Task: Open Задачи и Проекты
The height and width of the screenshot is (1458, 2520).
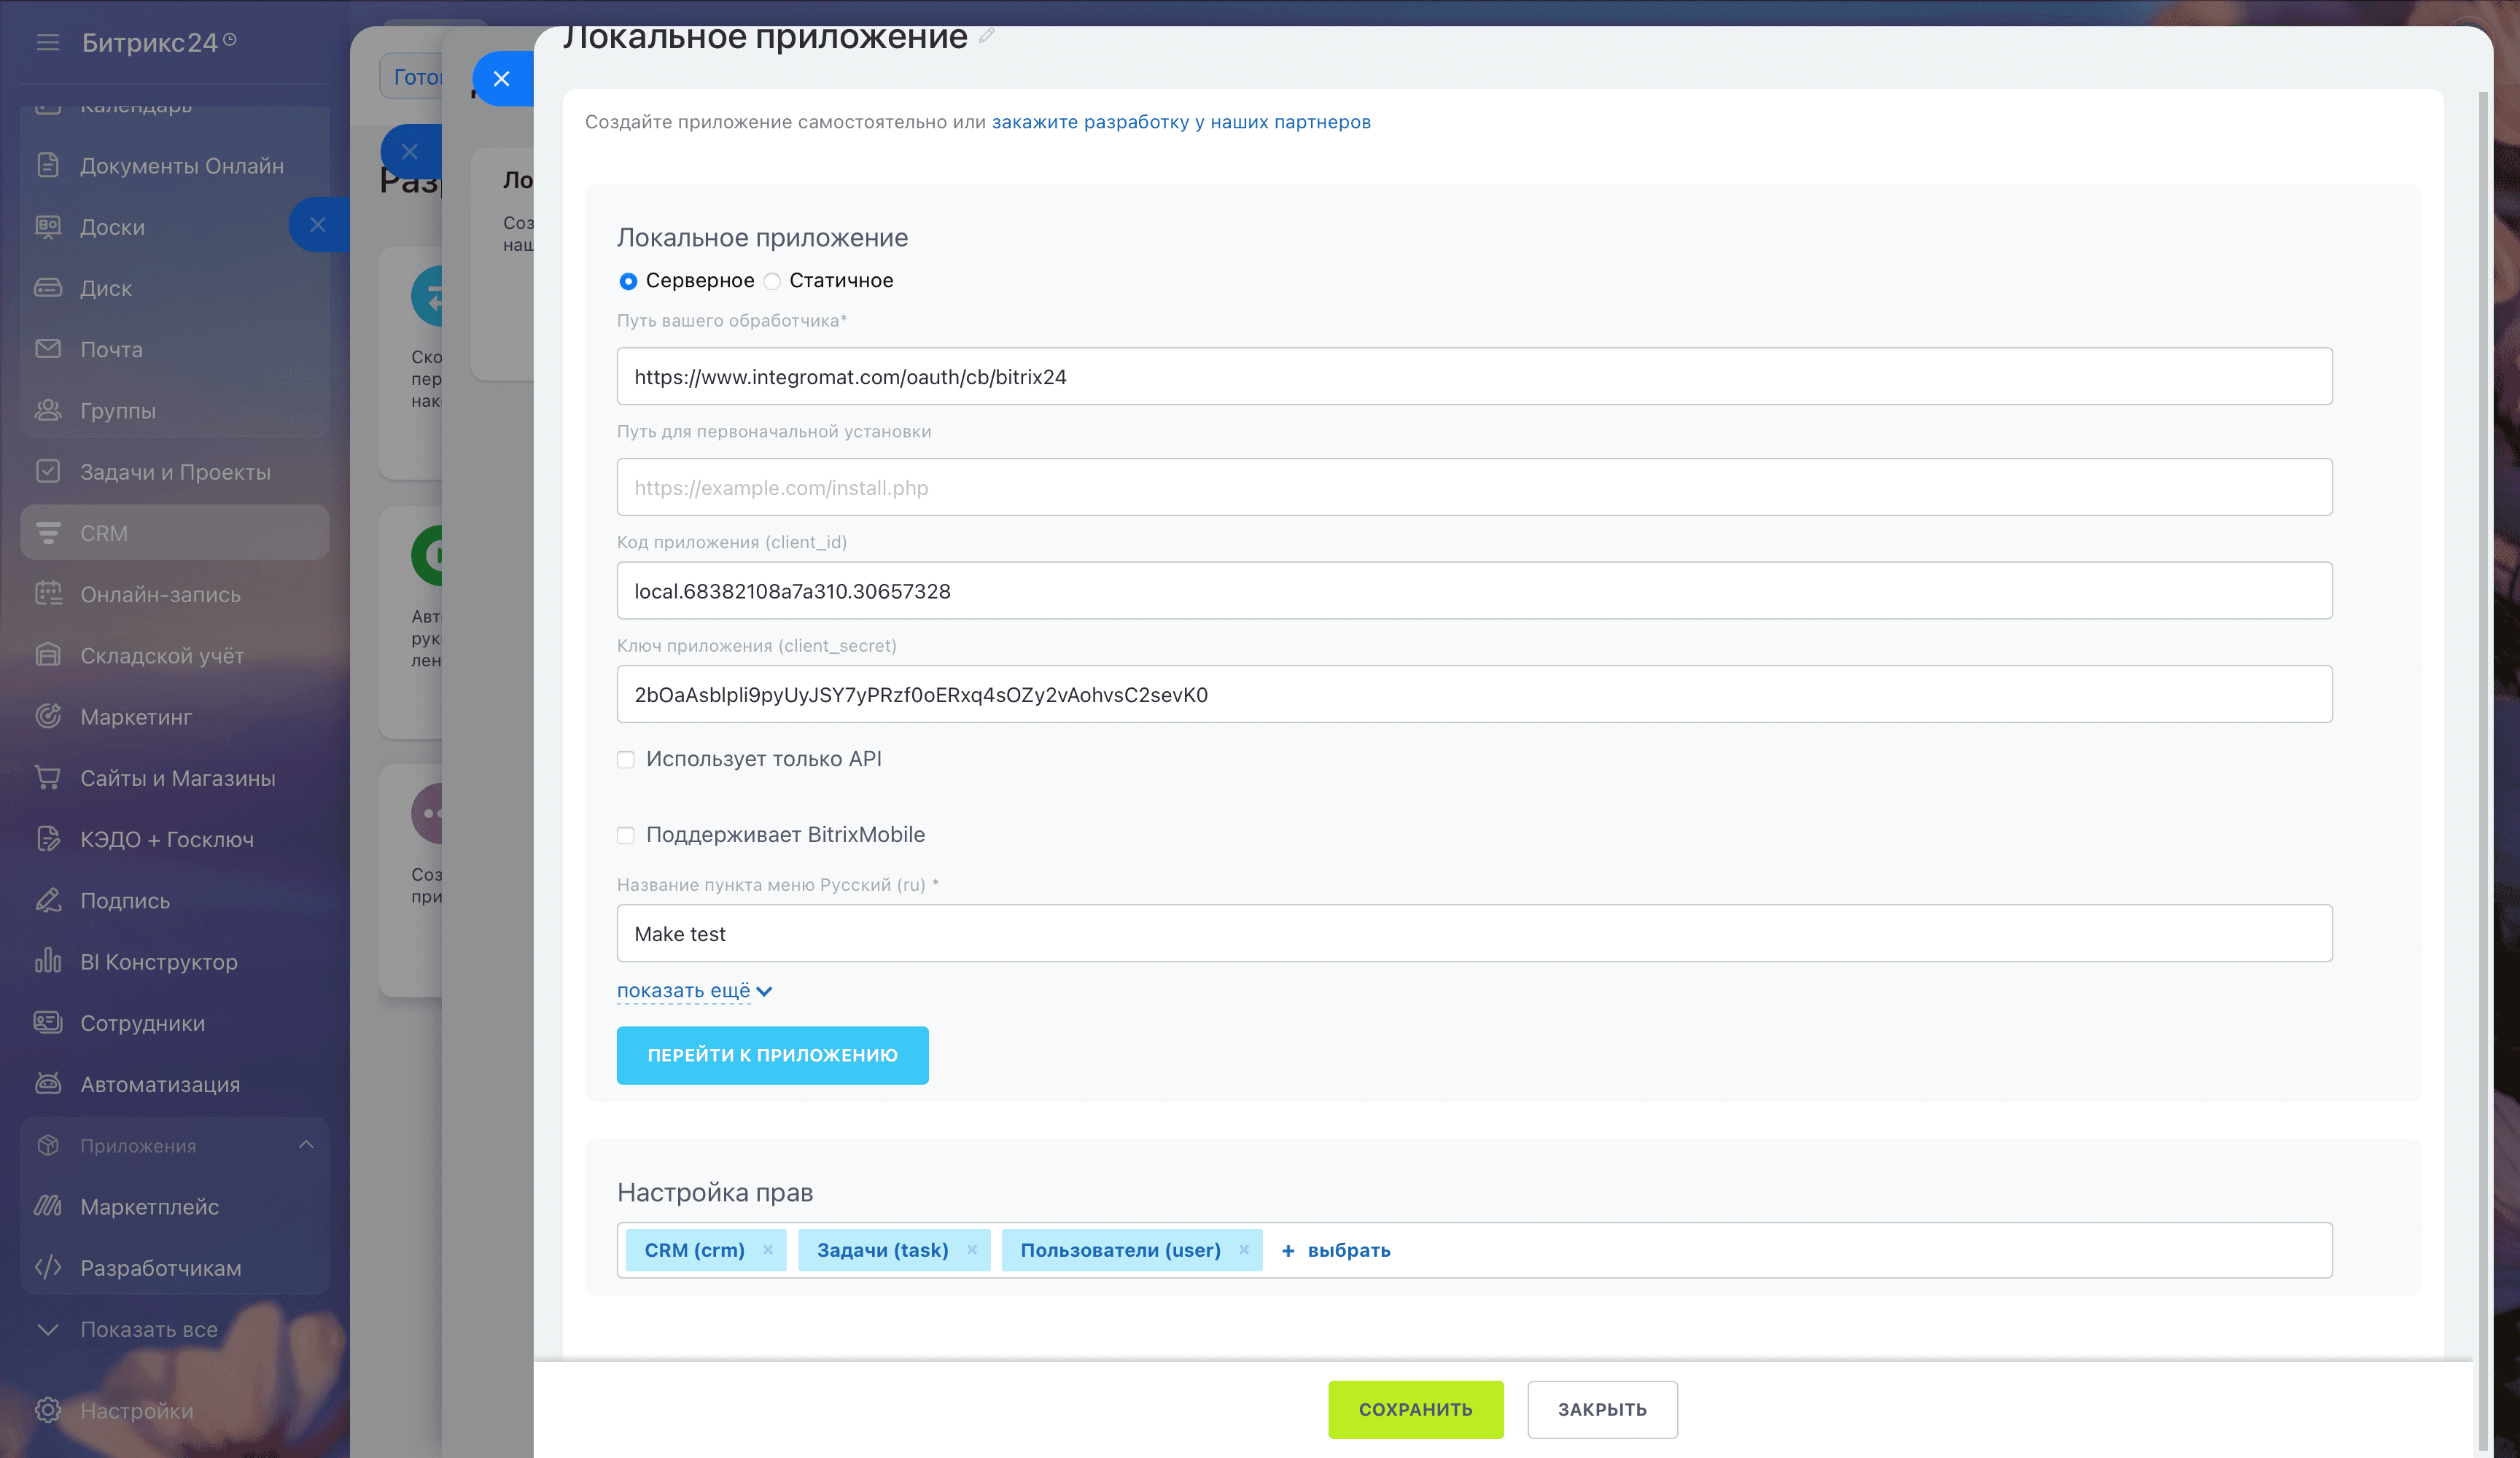Action: 176,471
